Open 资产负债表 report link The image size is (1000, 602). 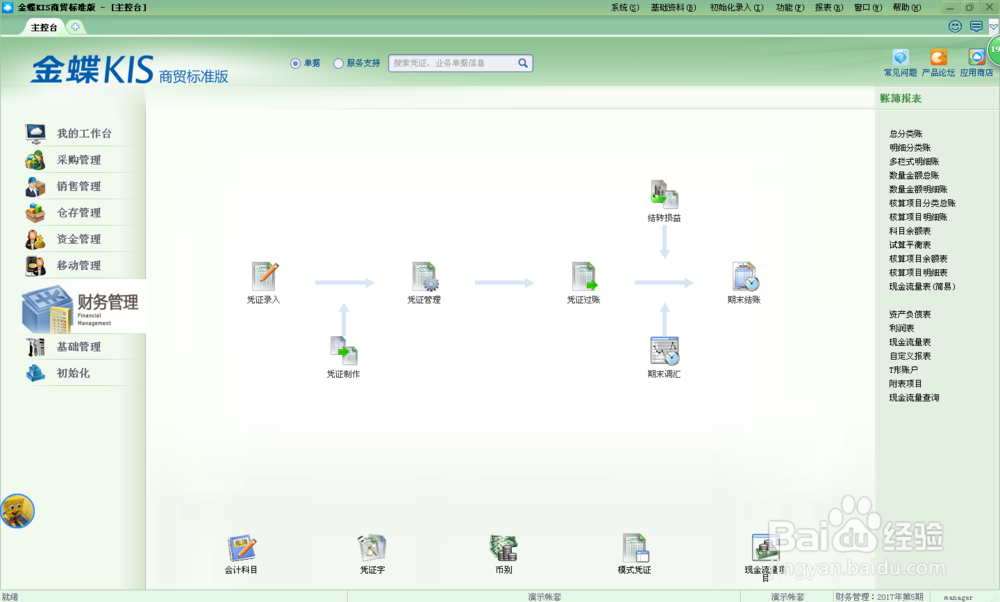coord(910,314)
